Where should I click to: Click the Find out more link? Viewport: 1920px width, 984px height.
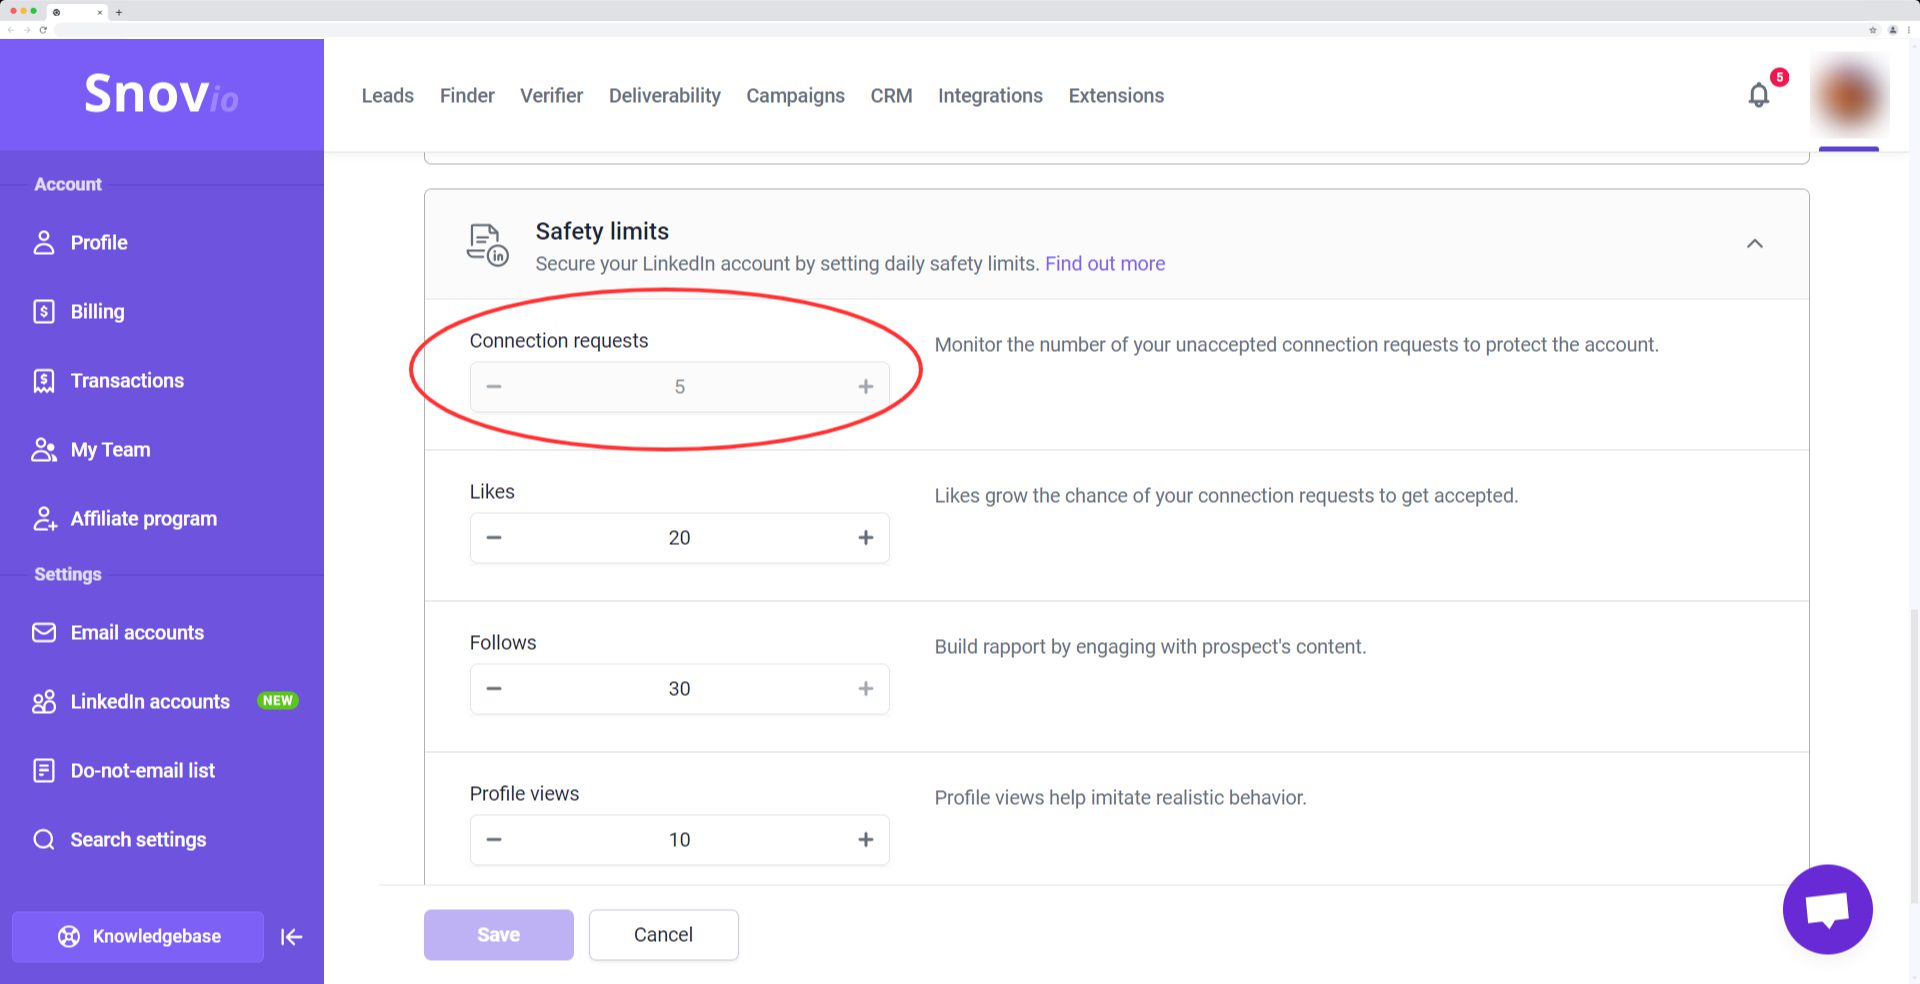[1104, 264]
